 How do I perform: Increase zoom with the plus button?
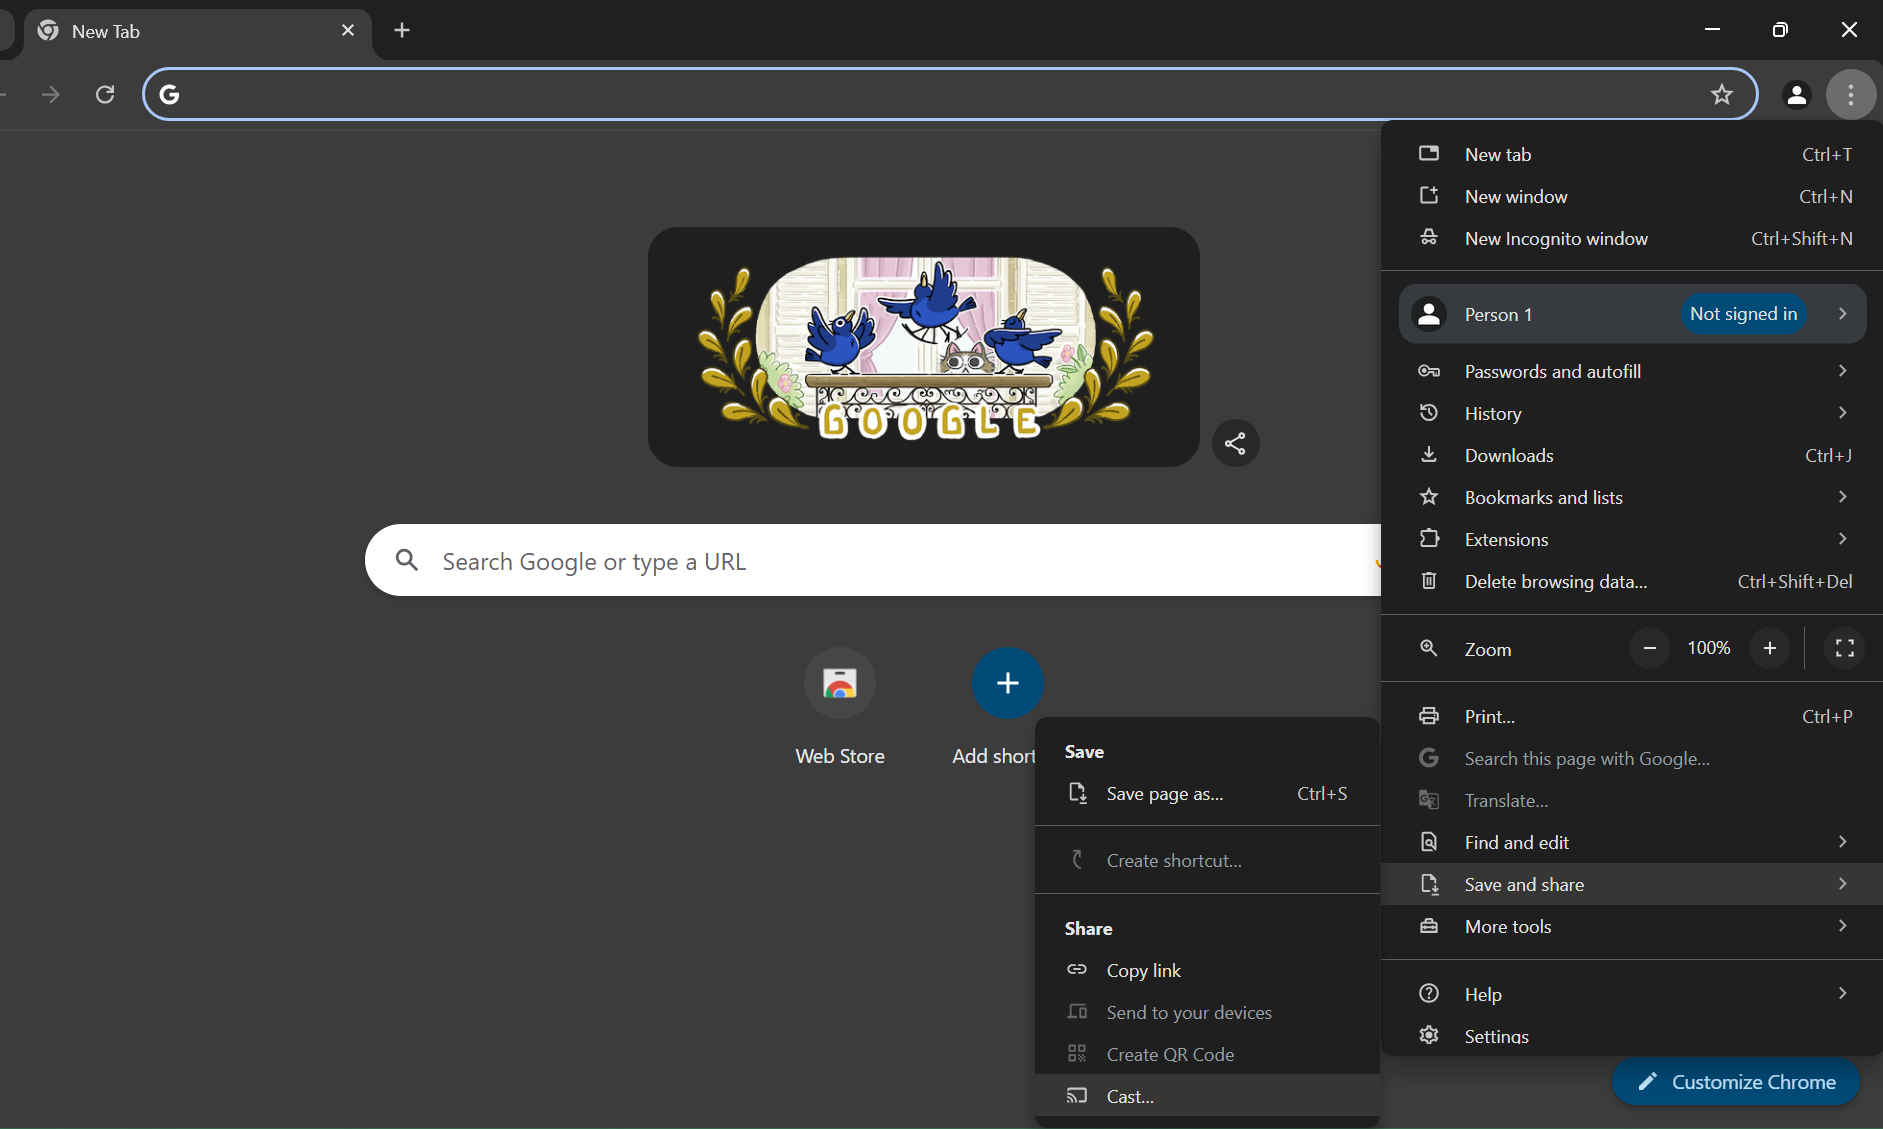tap(1770, 648)
